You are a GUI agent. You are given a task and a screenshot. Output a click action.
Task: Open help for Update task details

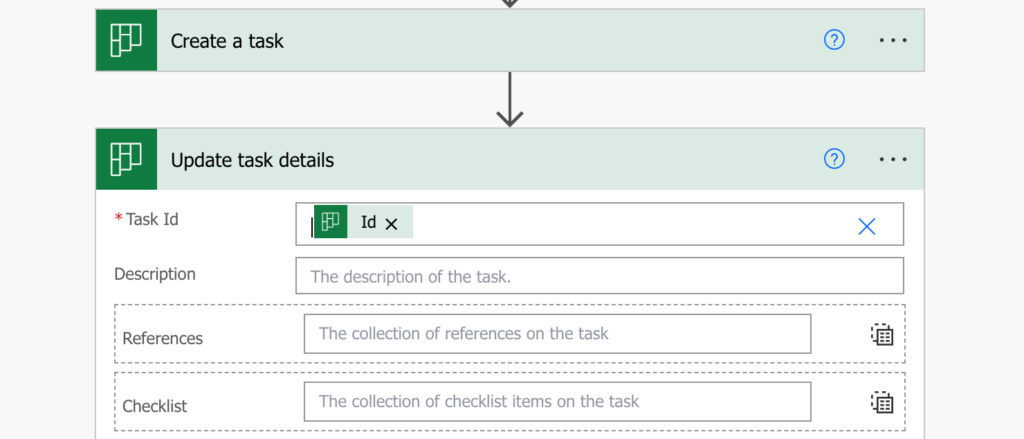point(834,159)
